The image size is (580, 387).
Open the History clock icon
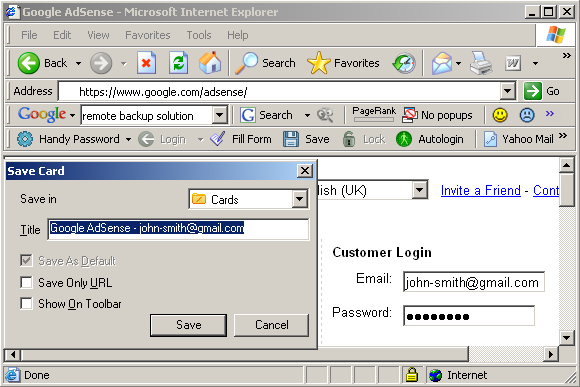tap(404, 63)
